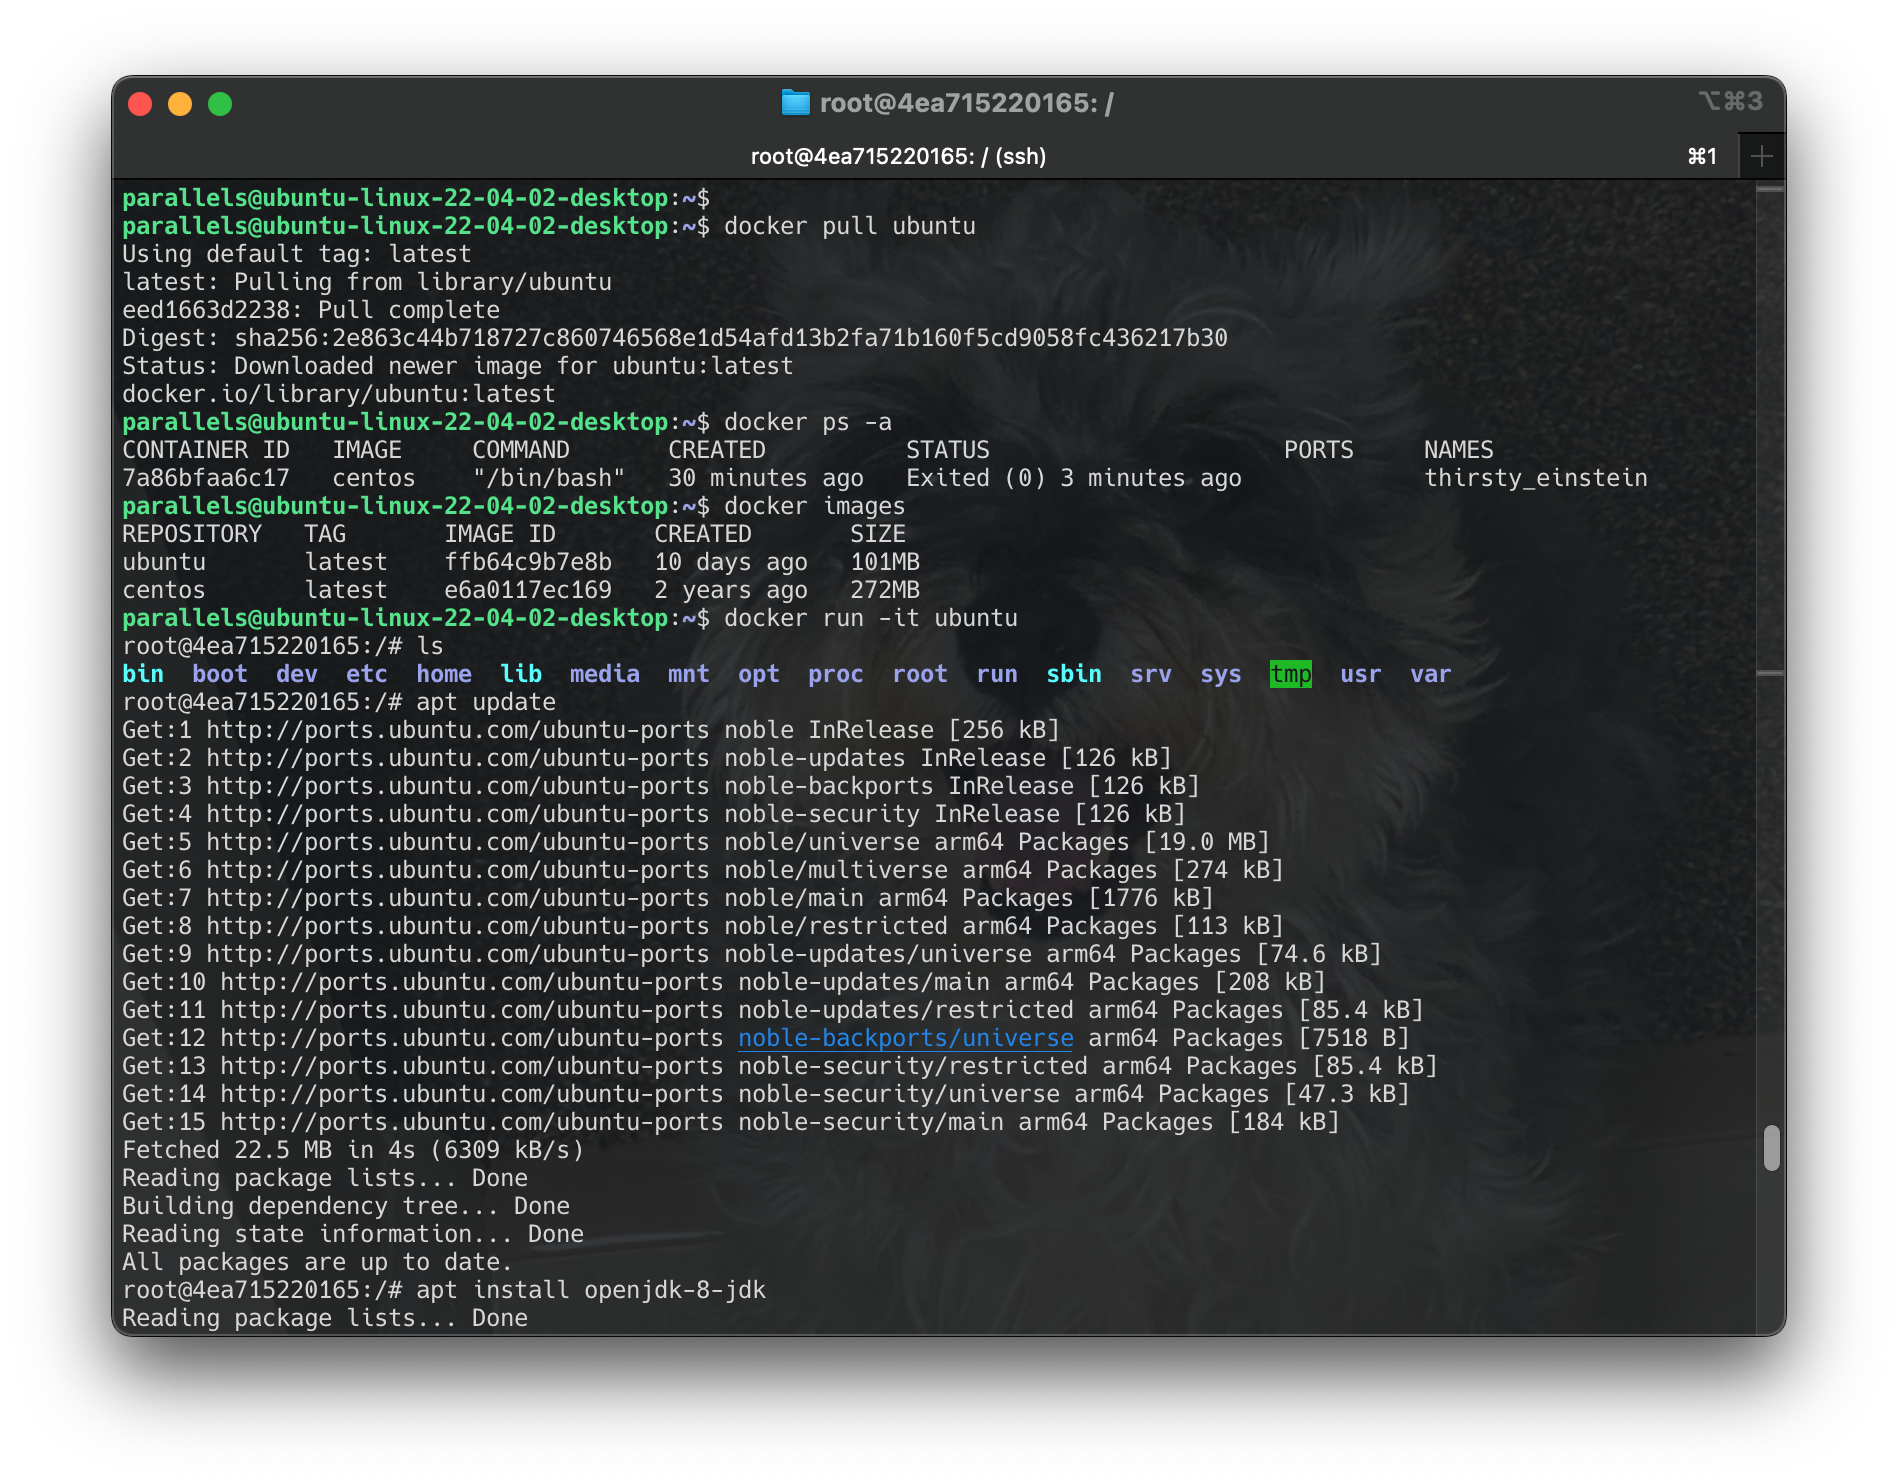Click the terminal vertical scrollbar thumb
The width and height of the screenshot is (1898, 1484).
pyautogui.click(x=1771, y=1147)
